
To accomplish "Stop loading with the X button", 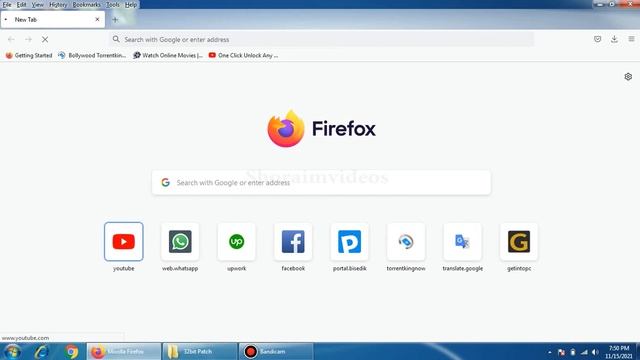I will [x=45, y=40].
